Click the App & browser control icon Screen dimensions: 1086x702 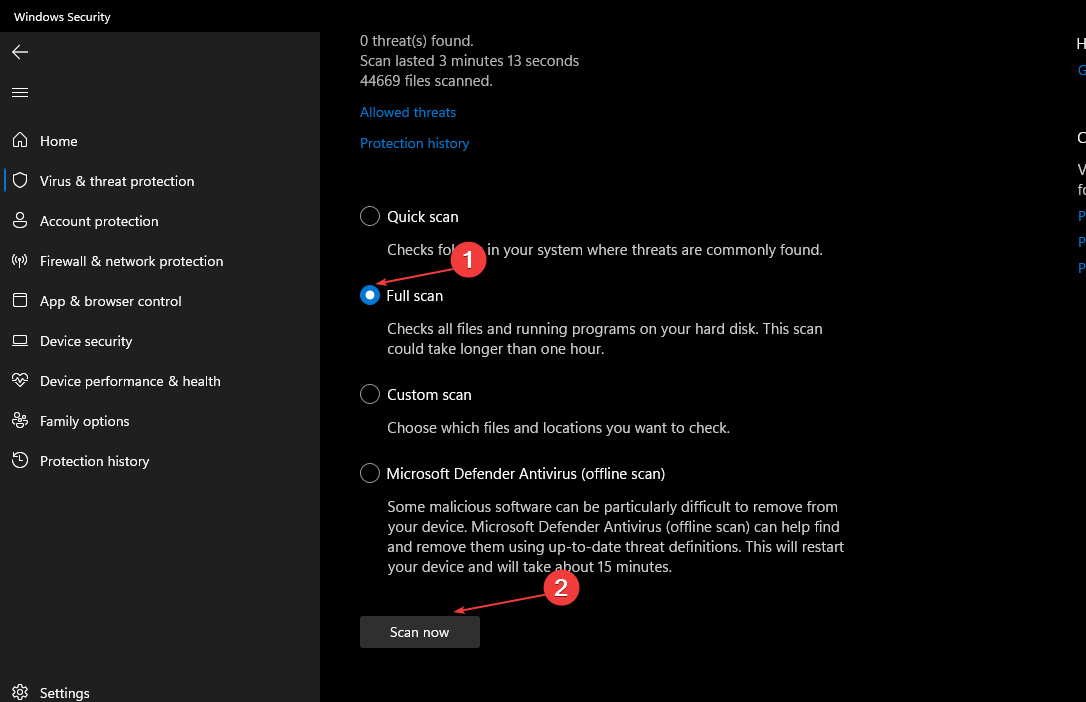click(x=20, y=301)
